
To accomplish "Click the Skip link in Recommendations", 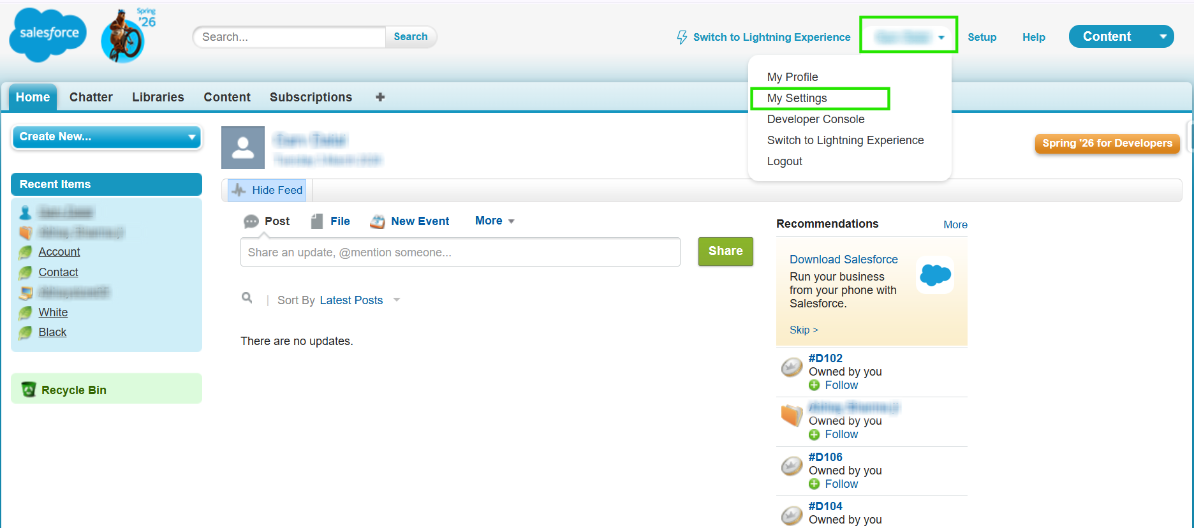I will pos(803,330).
